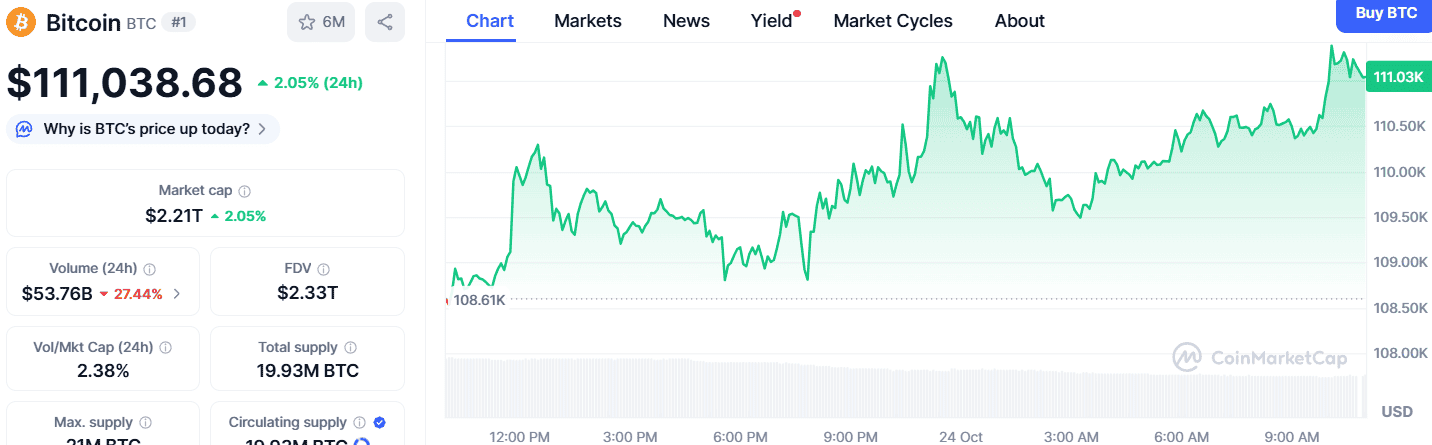Go to Market Cycles tab
Viewport: 1432px width, 445px height.
892,21
